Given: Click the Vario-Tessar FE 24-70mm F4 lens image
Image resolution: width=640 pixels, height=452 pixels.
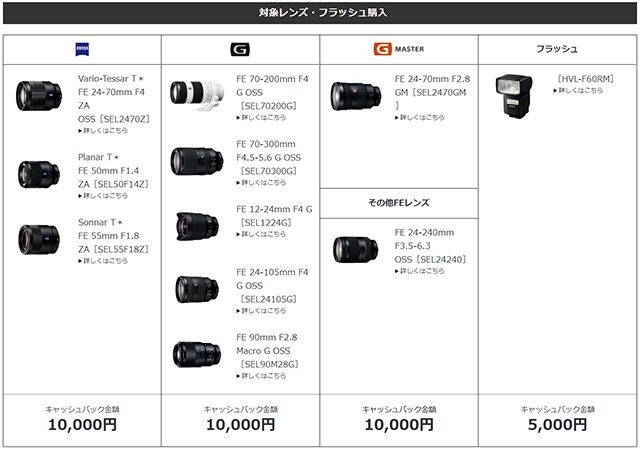Looking at the screenshot, I should tap(40, 94).
